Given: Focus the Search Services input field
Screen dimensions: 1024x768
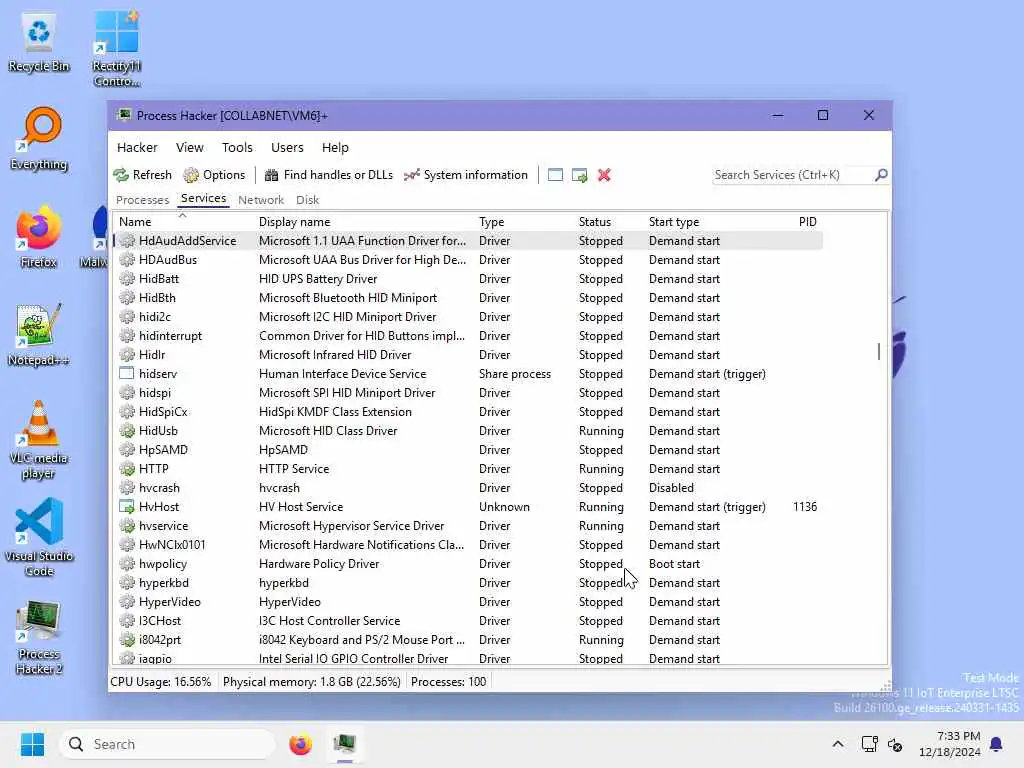Looking at the screenshot, I should tap(793, 175).
